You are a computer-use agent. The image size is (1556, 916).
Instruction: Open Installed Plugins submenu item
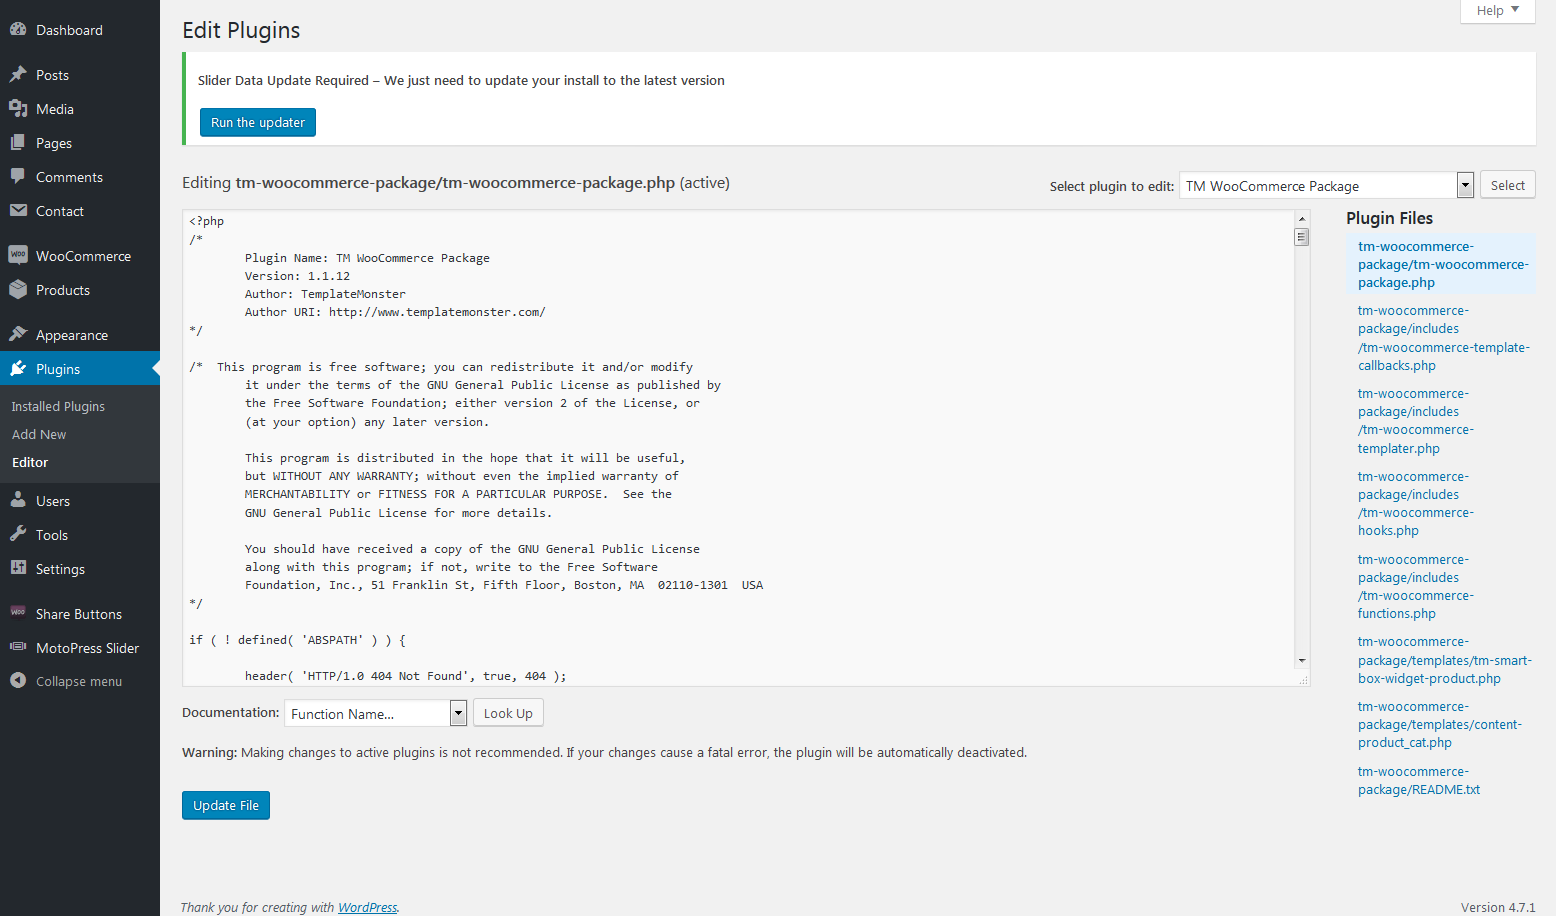pos(58,407)
